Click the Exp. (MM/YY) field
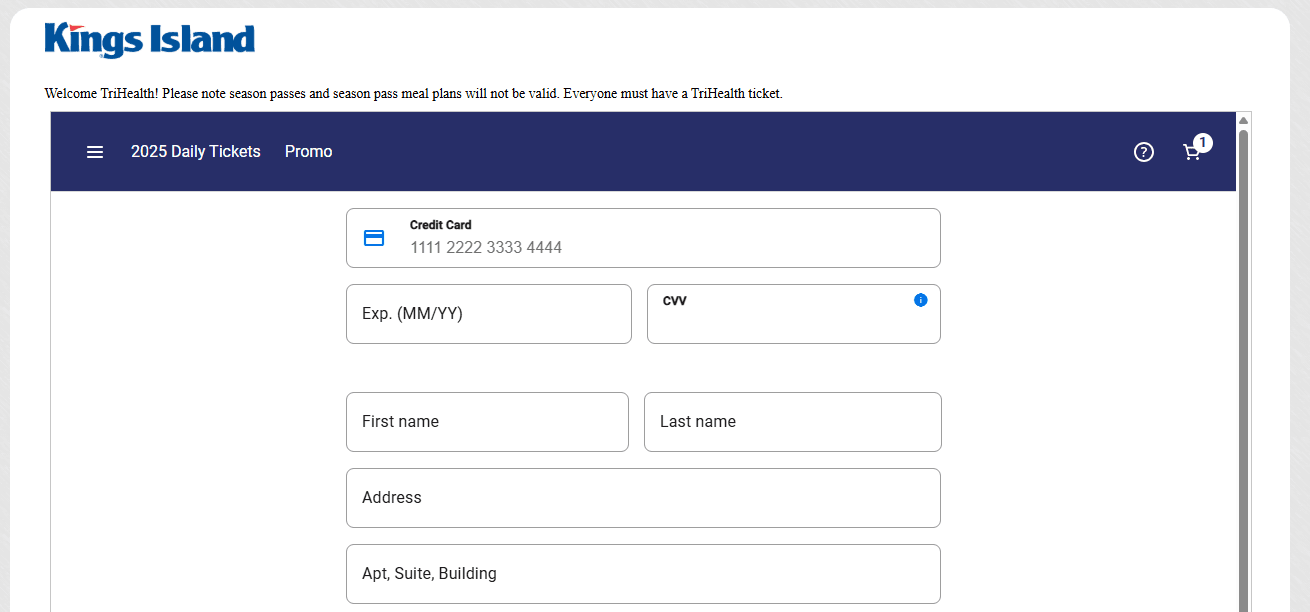The width and height of the screenshot is (1310, 612). coord(489,314)
